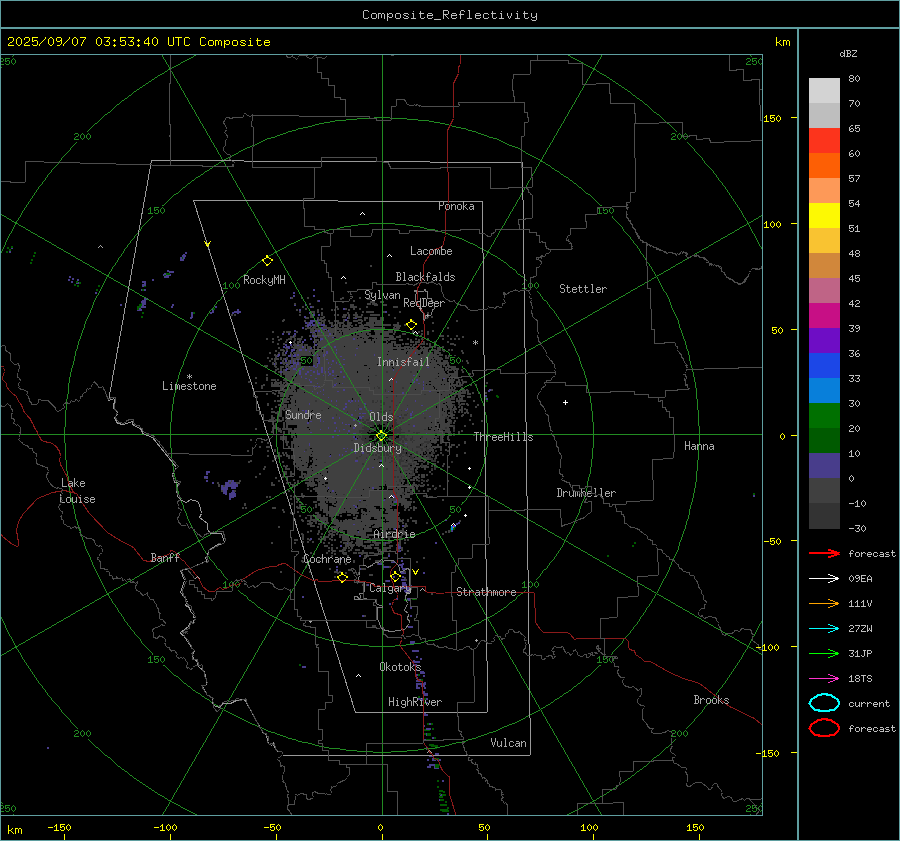
Task: Click the Lacombe city label
Action: pos(431,251)
